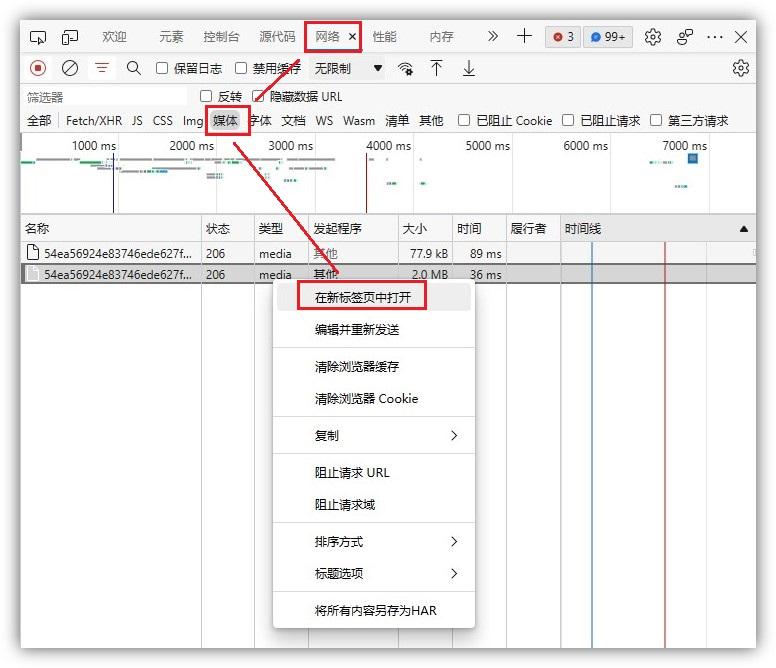Viewport: 776px width, 668px height.
Task: Toggle the filter funnel icon
Action: coord(102,68)
